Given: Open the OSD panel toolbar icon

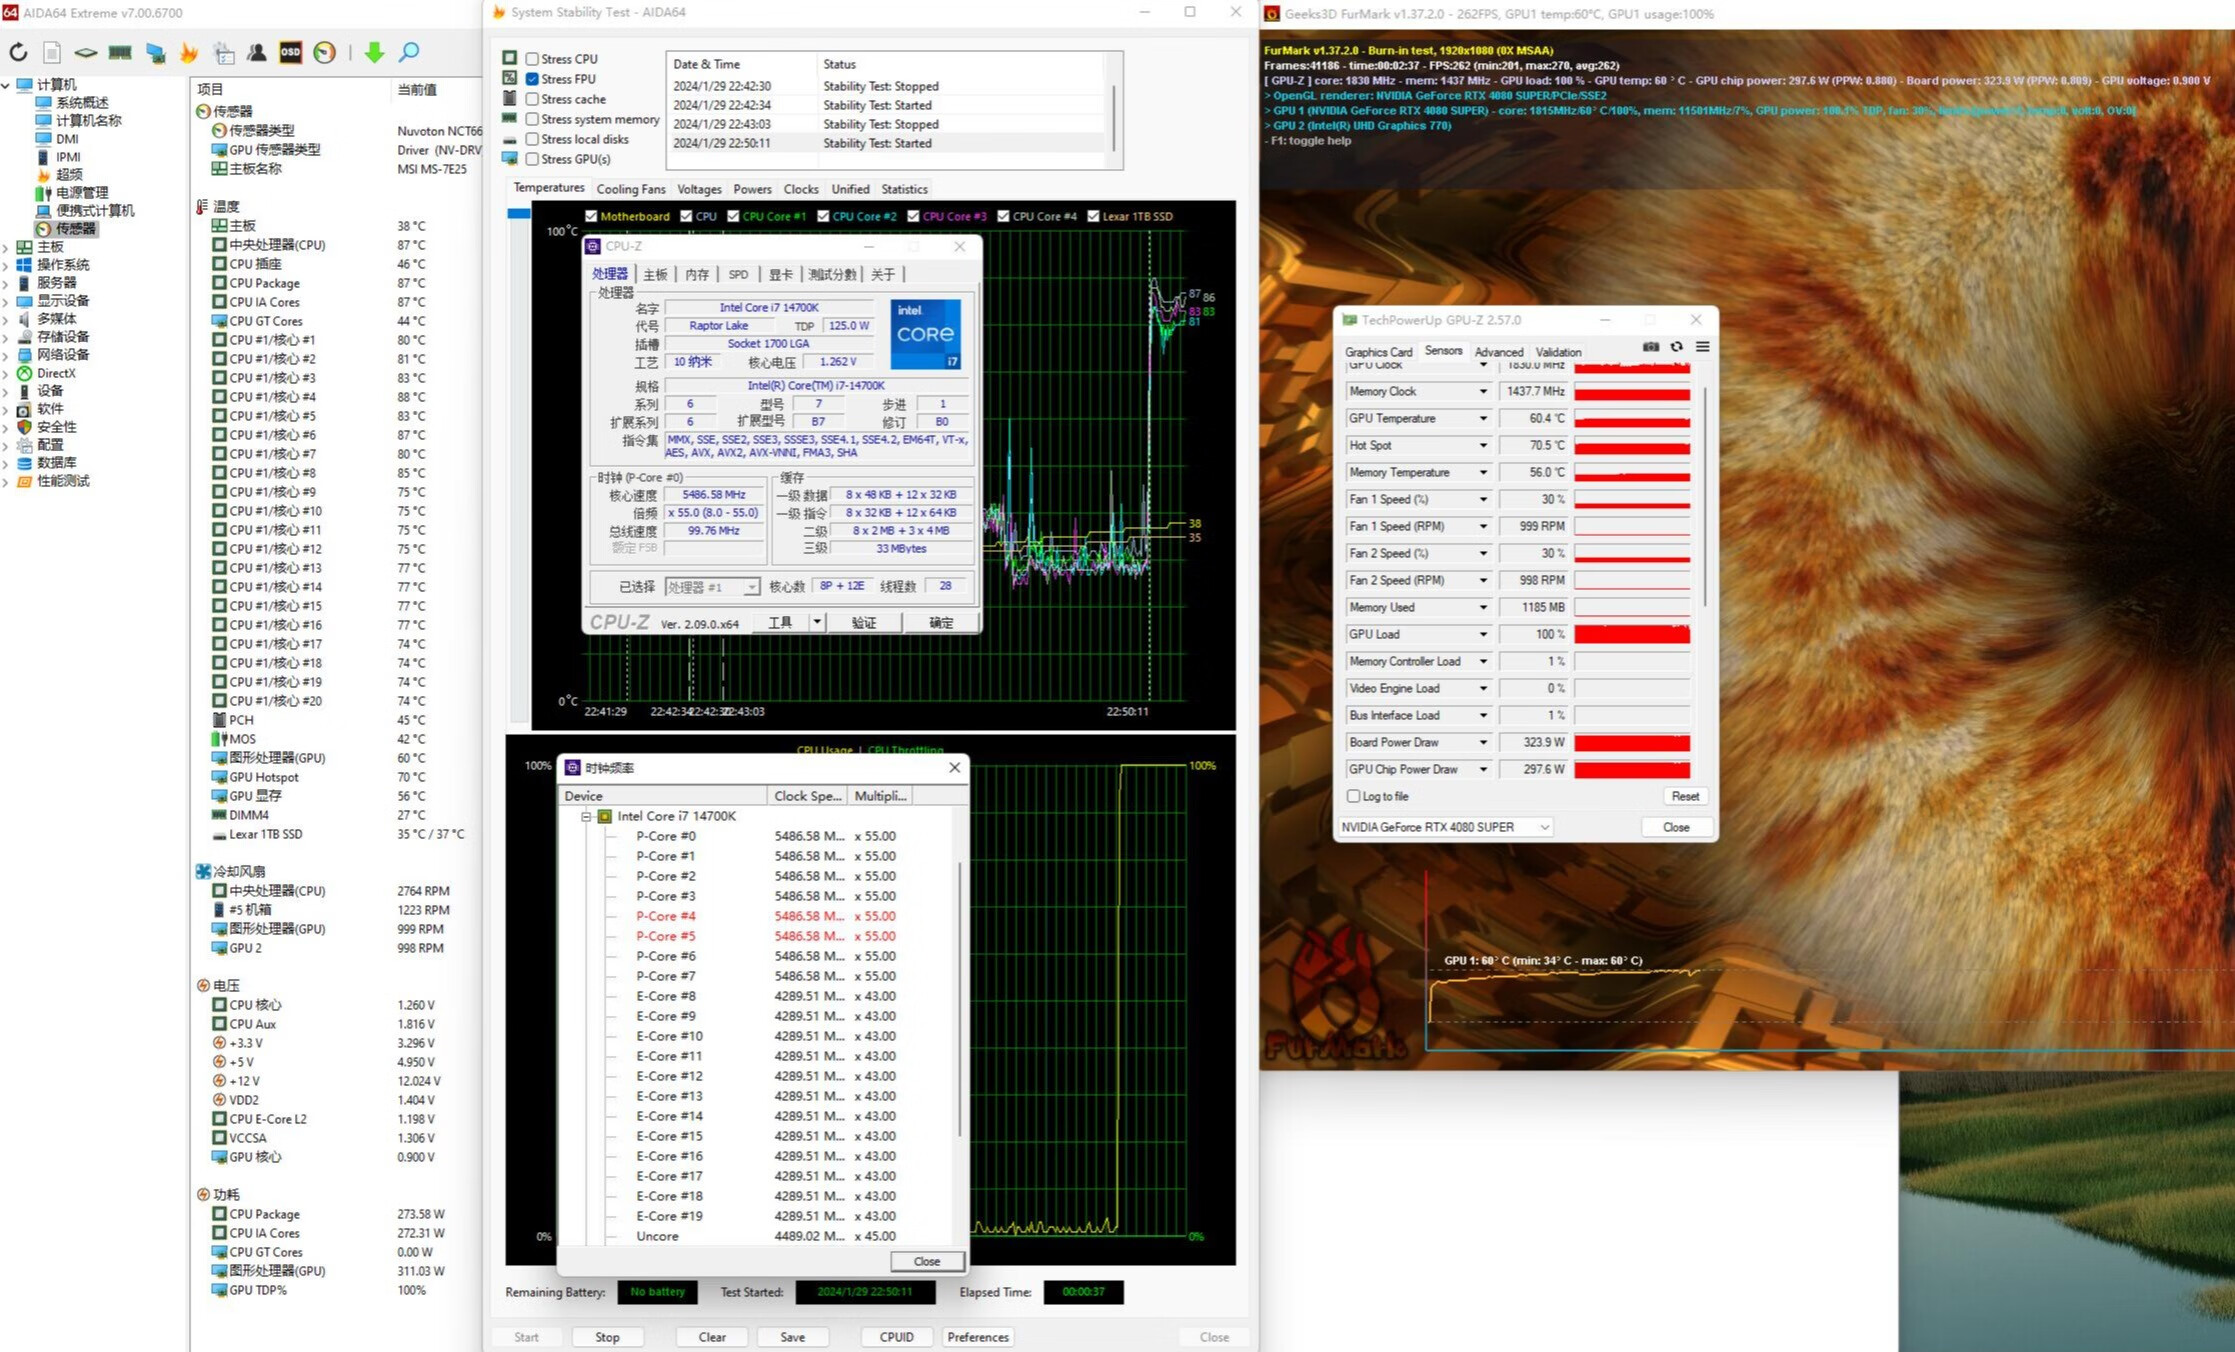Looking at the screenshot, I should point(290,52).
